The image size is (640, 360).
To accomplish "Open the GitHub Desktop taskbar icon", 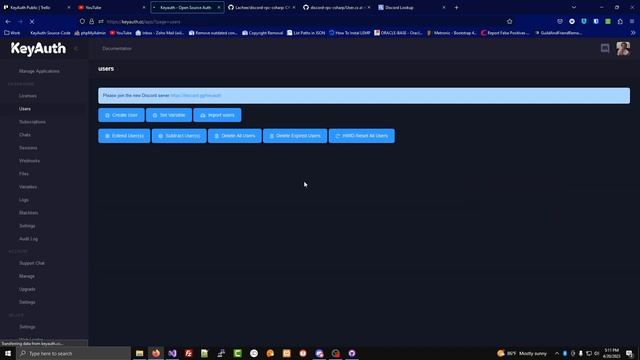I will click(x=352, y=353).
